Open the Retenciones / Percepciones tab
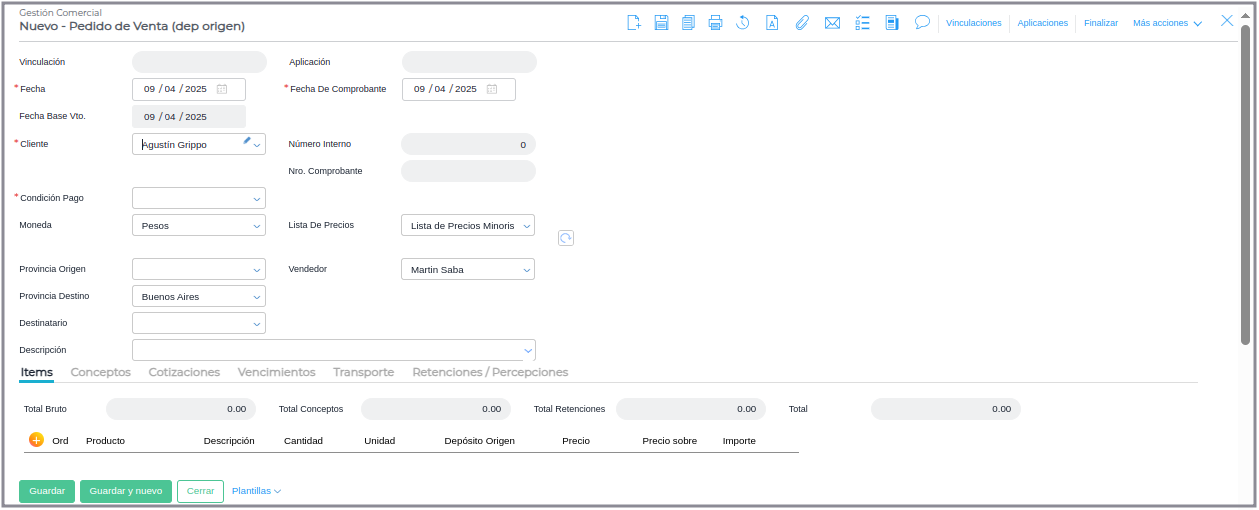The height and width of the screenshot is (510, 1259). click(x=490, y=372)
